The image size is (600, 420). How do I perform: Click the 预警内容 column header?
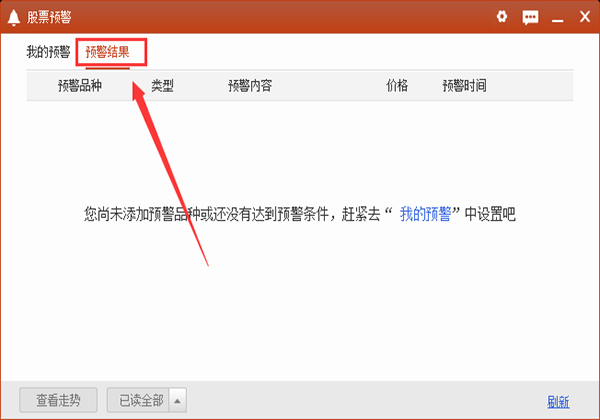coord(250,85)
